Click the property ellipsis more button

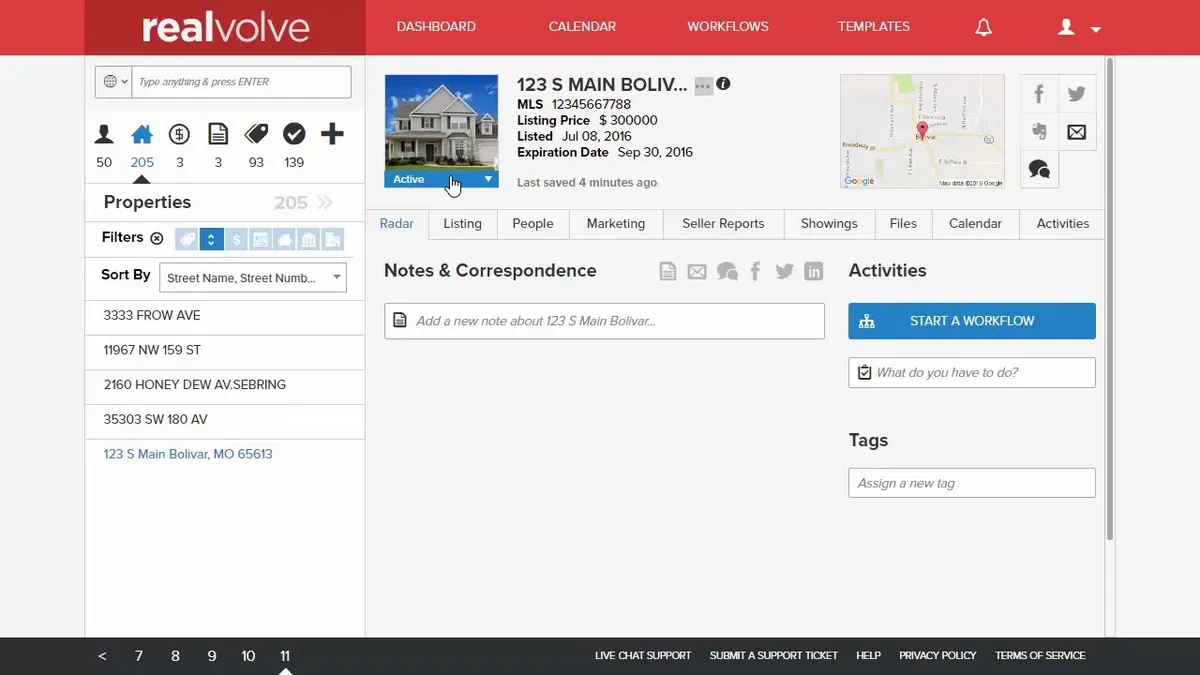(703, 86)
